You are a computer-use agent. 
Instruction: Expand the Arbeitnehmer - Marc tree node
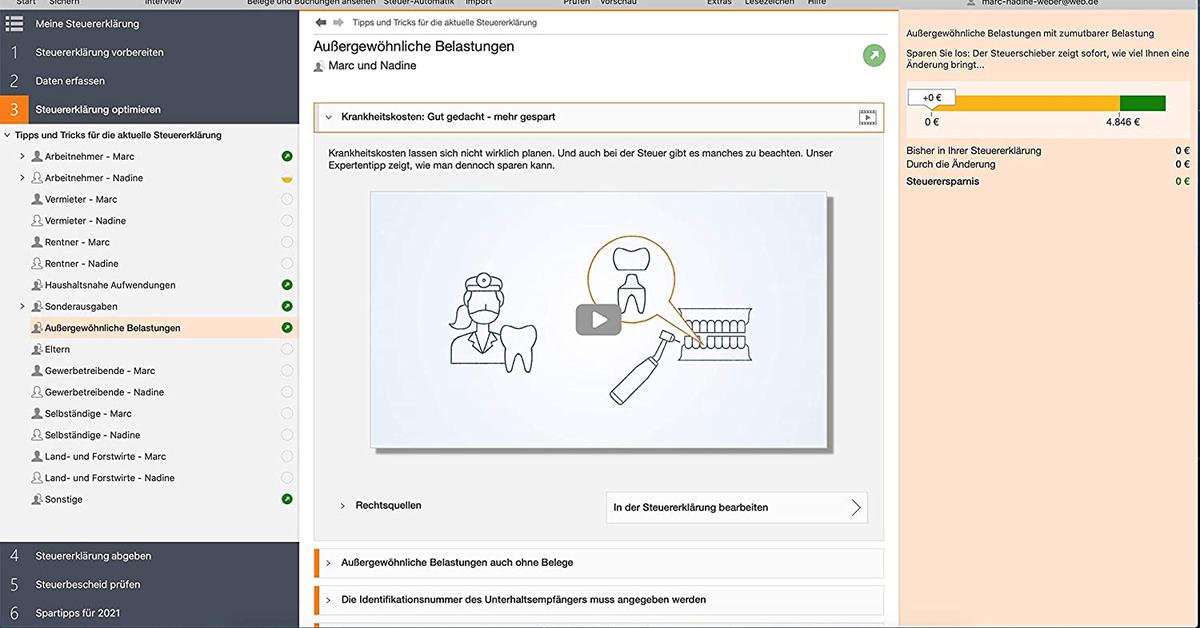tap(22, 157)
